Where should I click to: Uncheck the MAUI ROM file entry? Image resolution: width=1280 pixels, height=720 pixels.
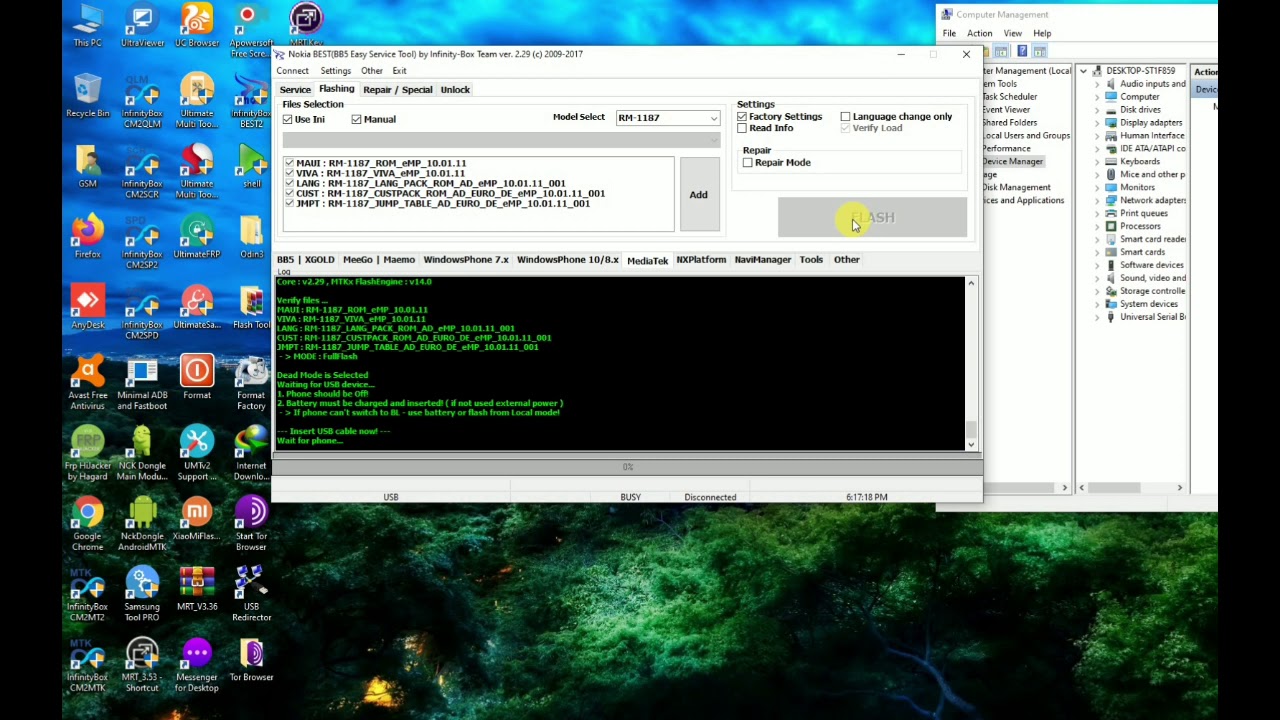289,163
